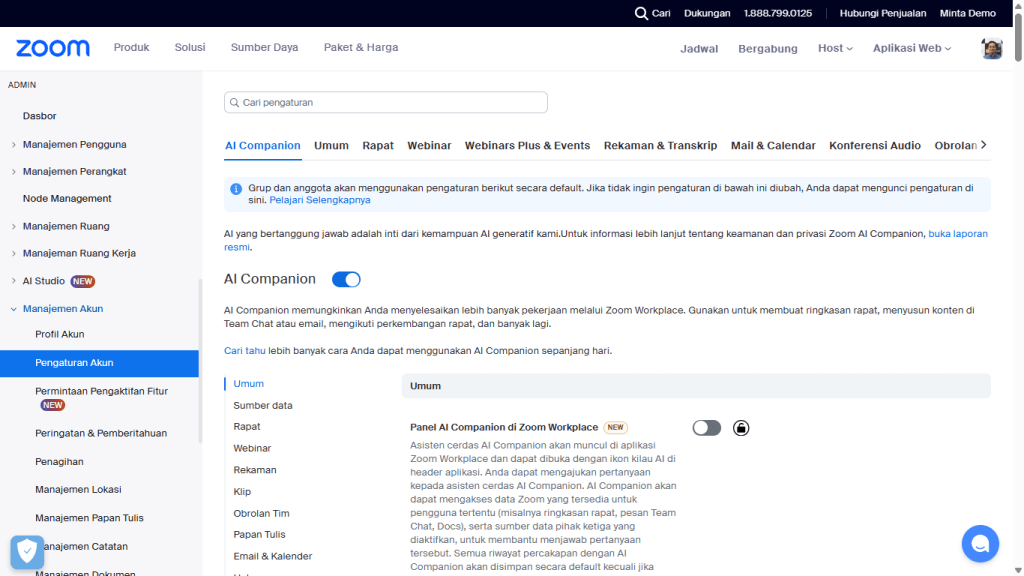
Task: Click the shield icon at the bottom left
Action: click(x=26, y=551)
